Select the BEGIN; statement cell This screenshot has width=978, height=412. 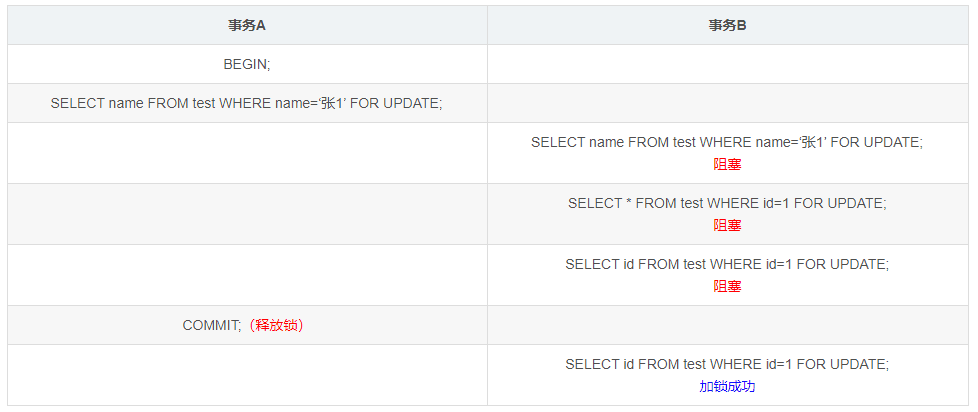[247, 64]
